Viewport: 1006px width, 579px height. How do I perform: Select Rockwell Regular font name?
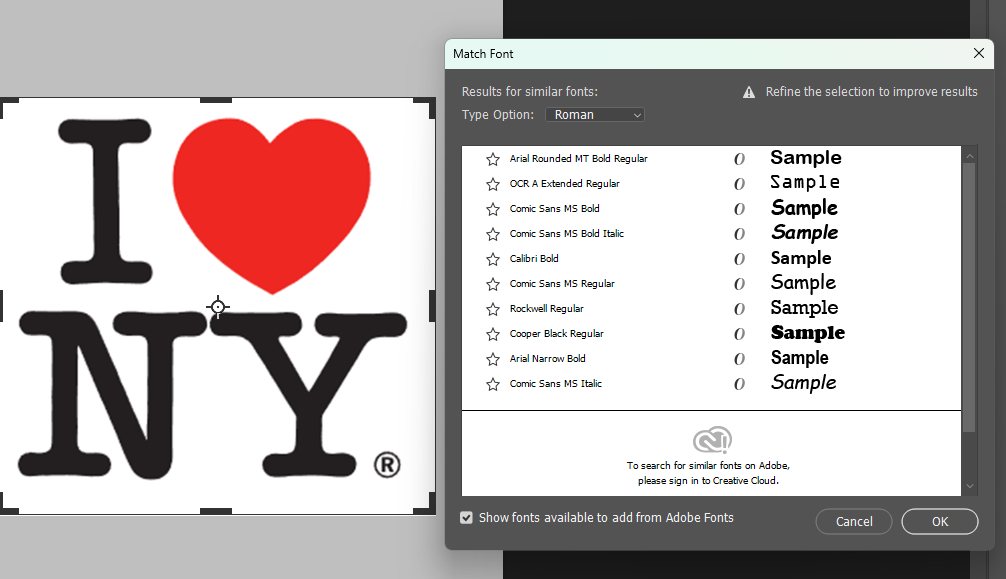point(547,309)
